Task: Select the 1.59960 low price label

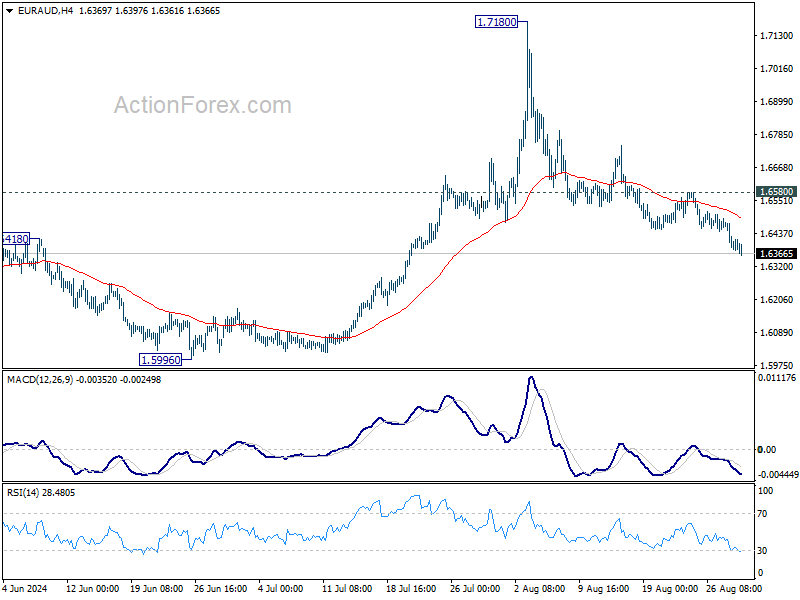Action: [160, 360]
